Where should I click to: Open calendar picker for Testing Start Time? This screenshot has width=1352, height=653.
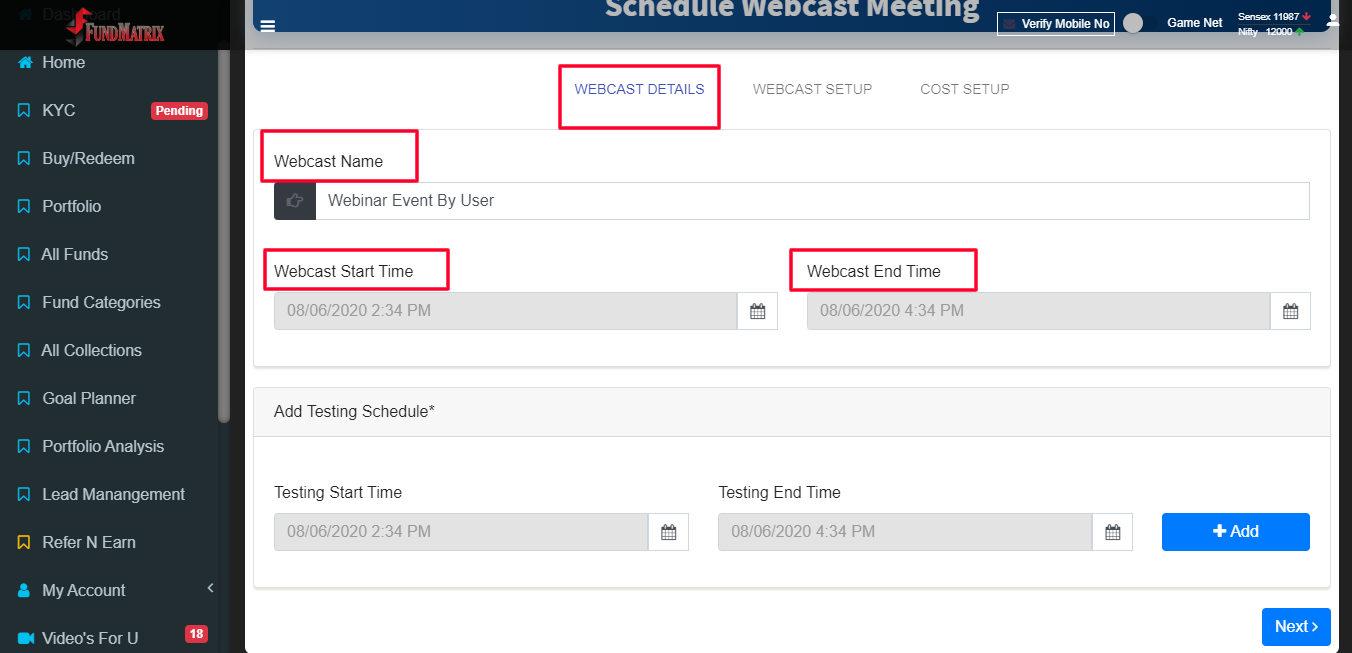click(x=668, y=532)
